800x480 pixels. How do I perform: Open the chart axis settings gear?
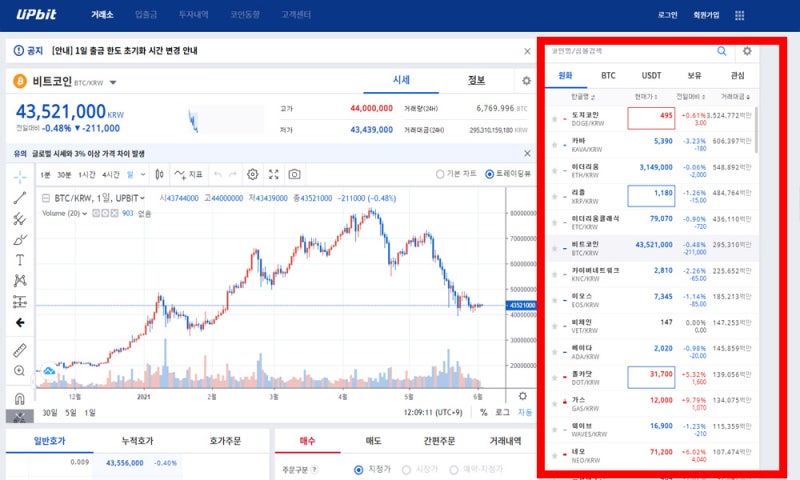tap(522, 396)
